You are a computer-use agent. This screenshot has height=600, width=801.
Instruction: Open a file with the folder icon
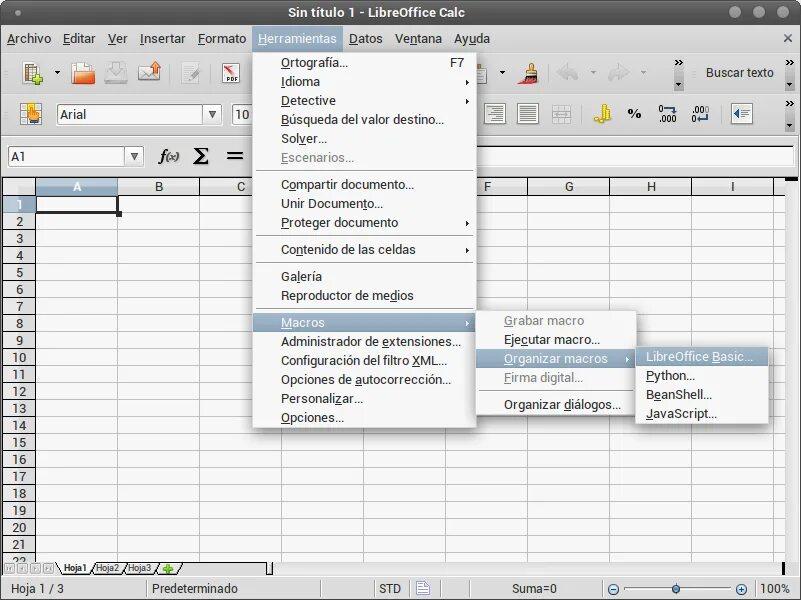(x=83, y=73)
